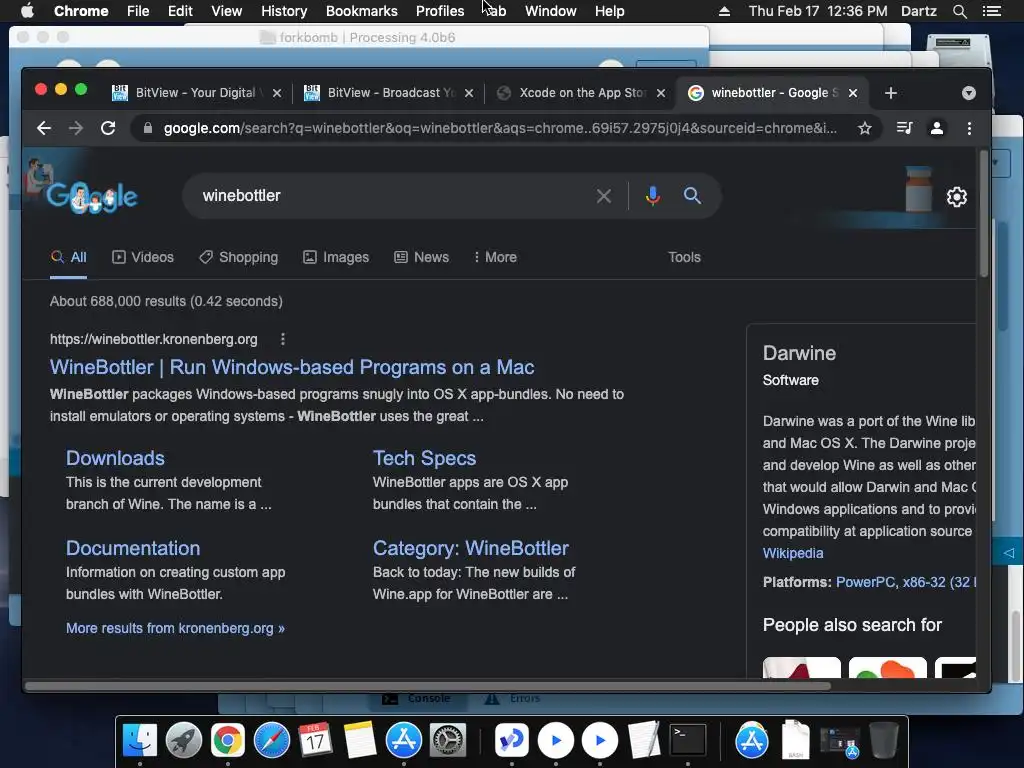Open the tab search dropdown arrow
The image size is (1024, 768).
pyautogui.click(x=968, y=93)
